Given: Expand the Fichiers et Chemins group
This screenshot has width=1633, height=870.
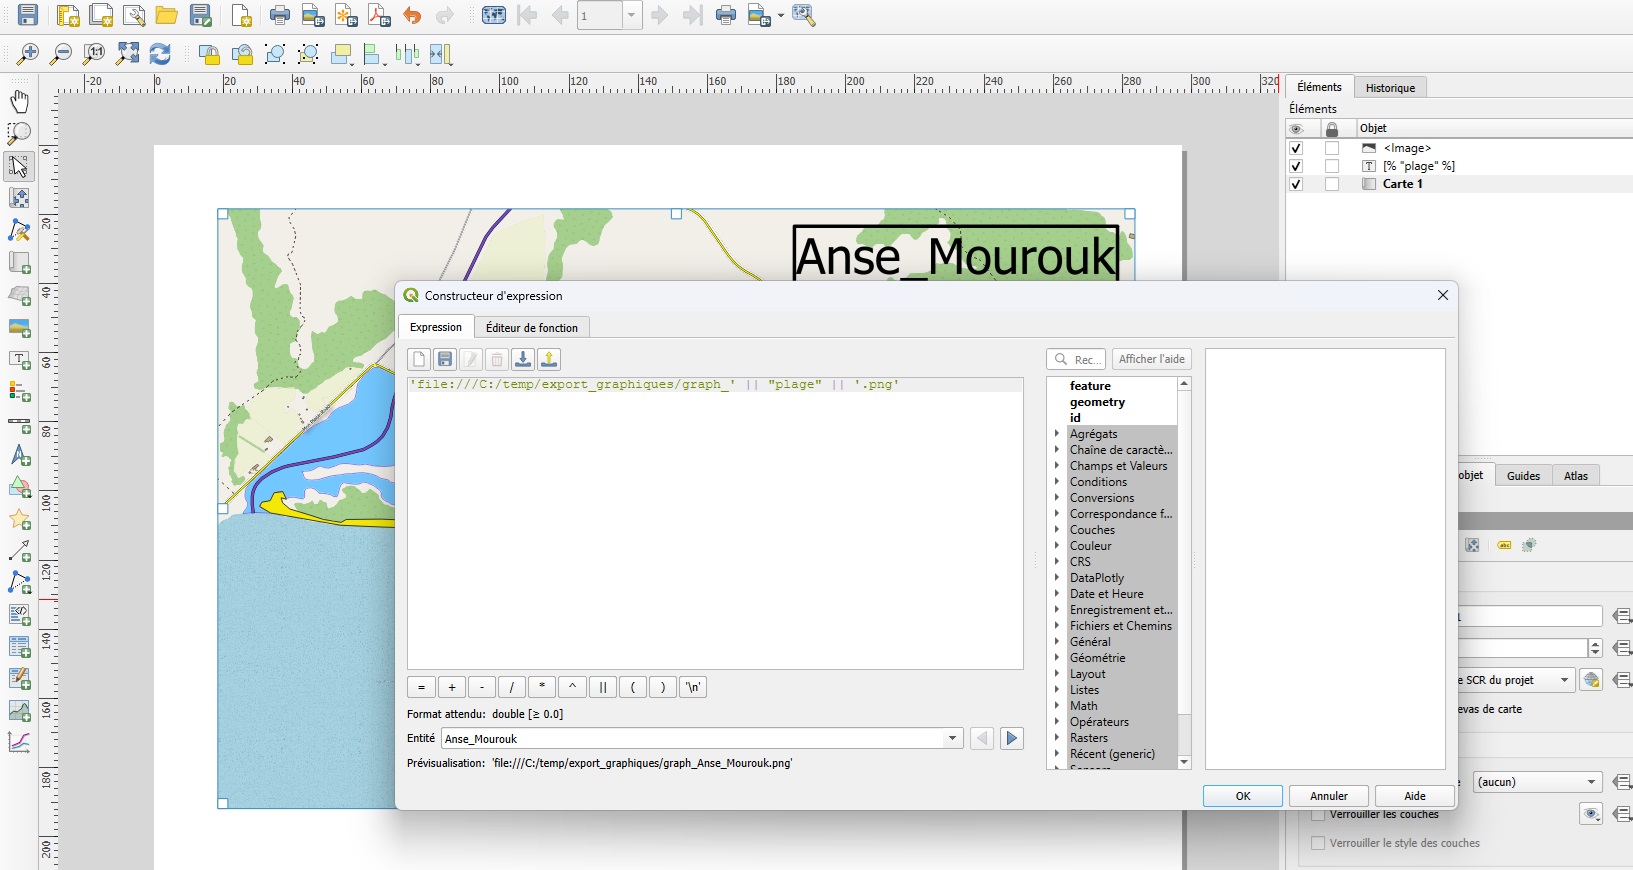Looking at the screenshot, I should [1057, 626].
